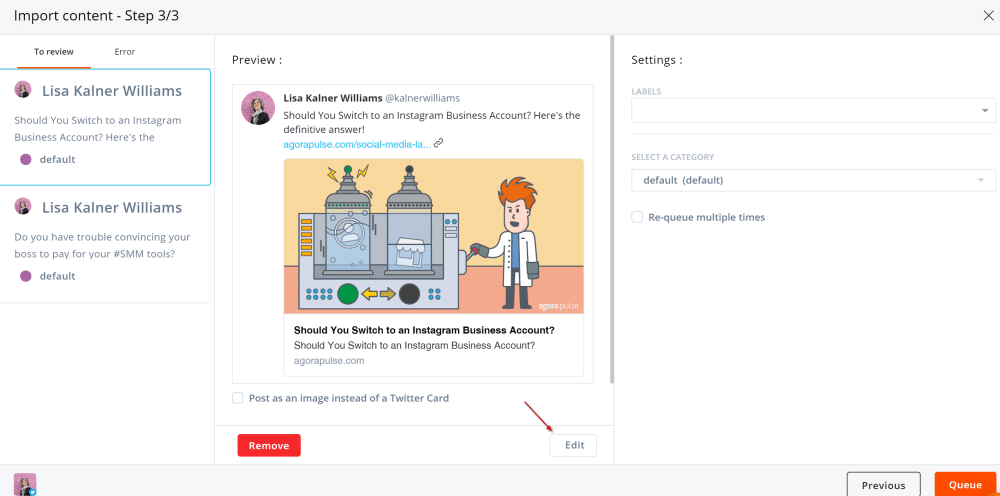
Task: Click the Edit button under the preview
Action: tap(574, 445)
